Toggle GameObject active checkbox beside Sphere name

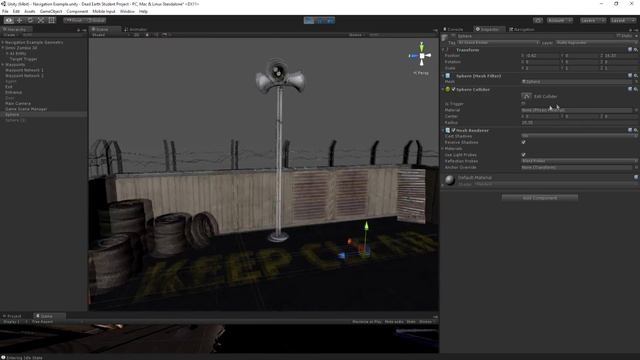(453, 36)
